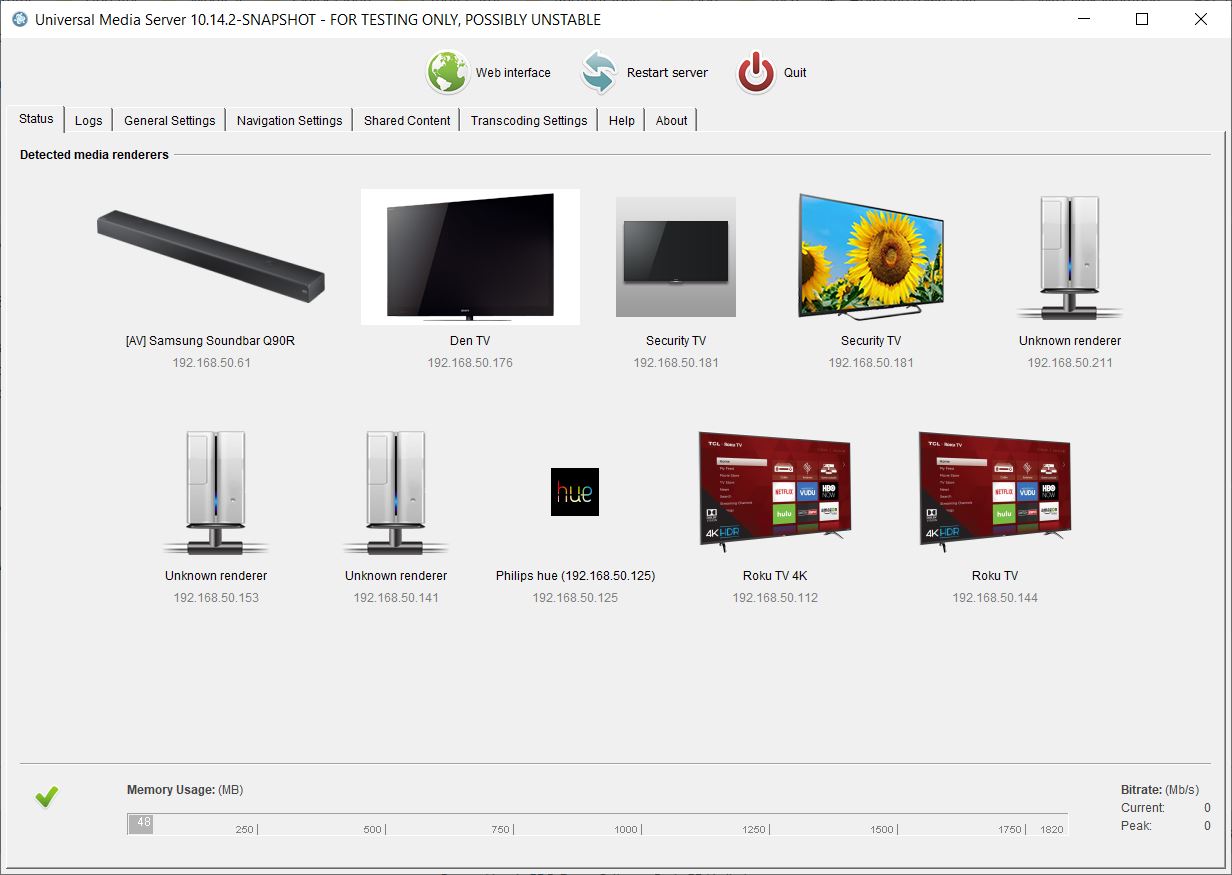Image resolution: width=1232 pixels, height=875 pixels.
Task: Click the green checkmark status icon
Action: pos(46,797)
